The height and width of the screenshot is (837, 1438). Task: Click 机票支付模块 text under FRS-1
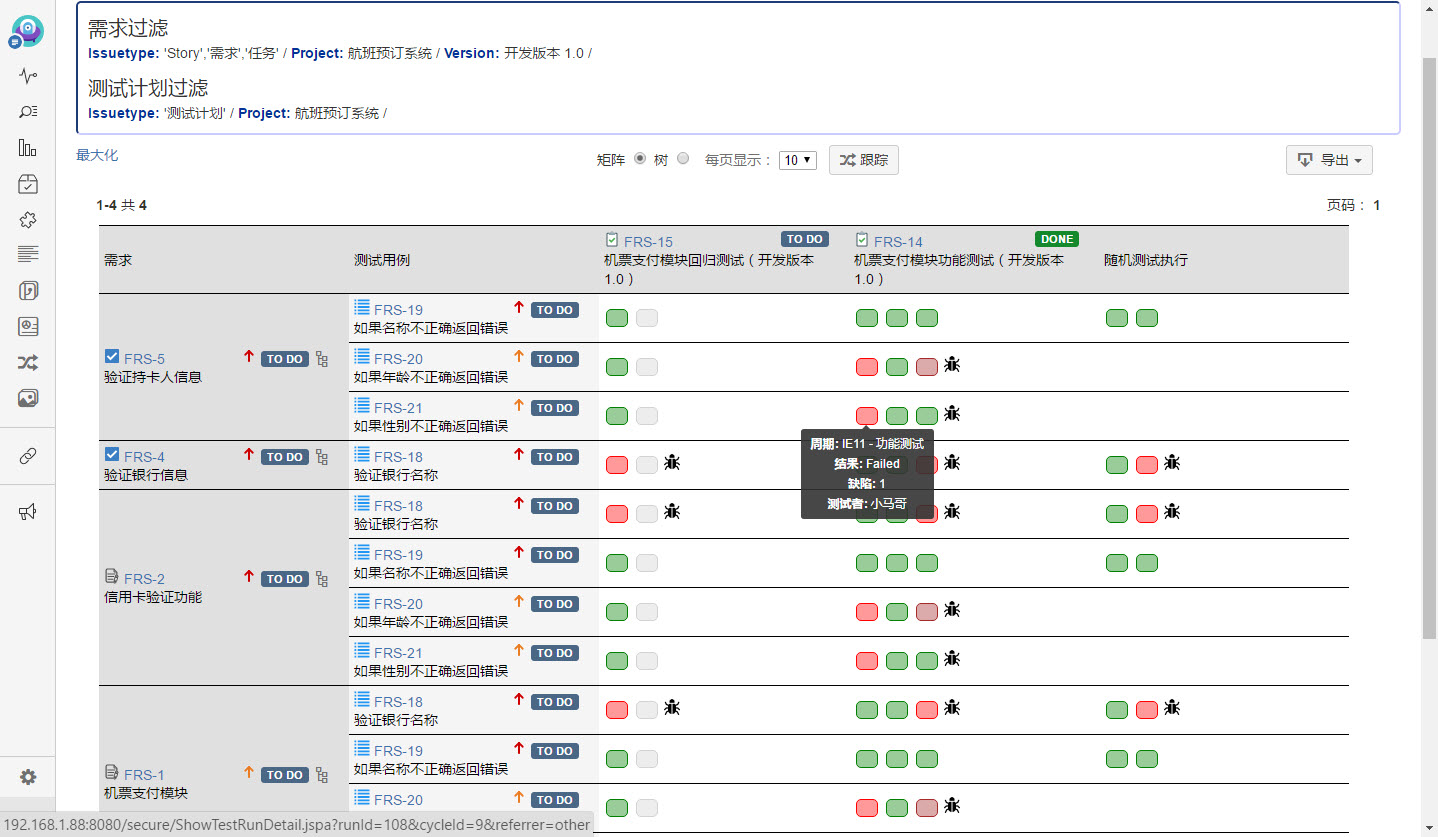[146, 793]
